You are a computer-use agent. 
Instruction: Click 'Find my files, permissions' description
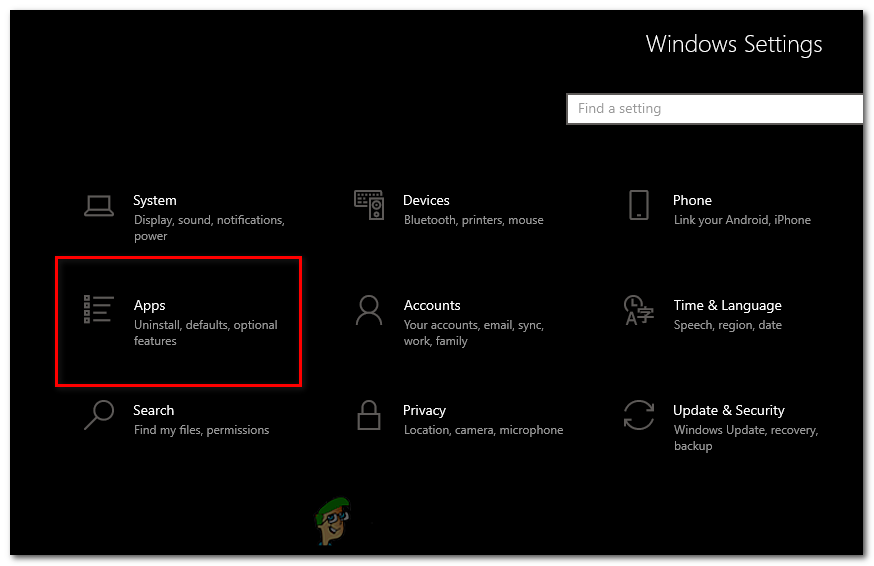(x=201, y=430)
